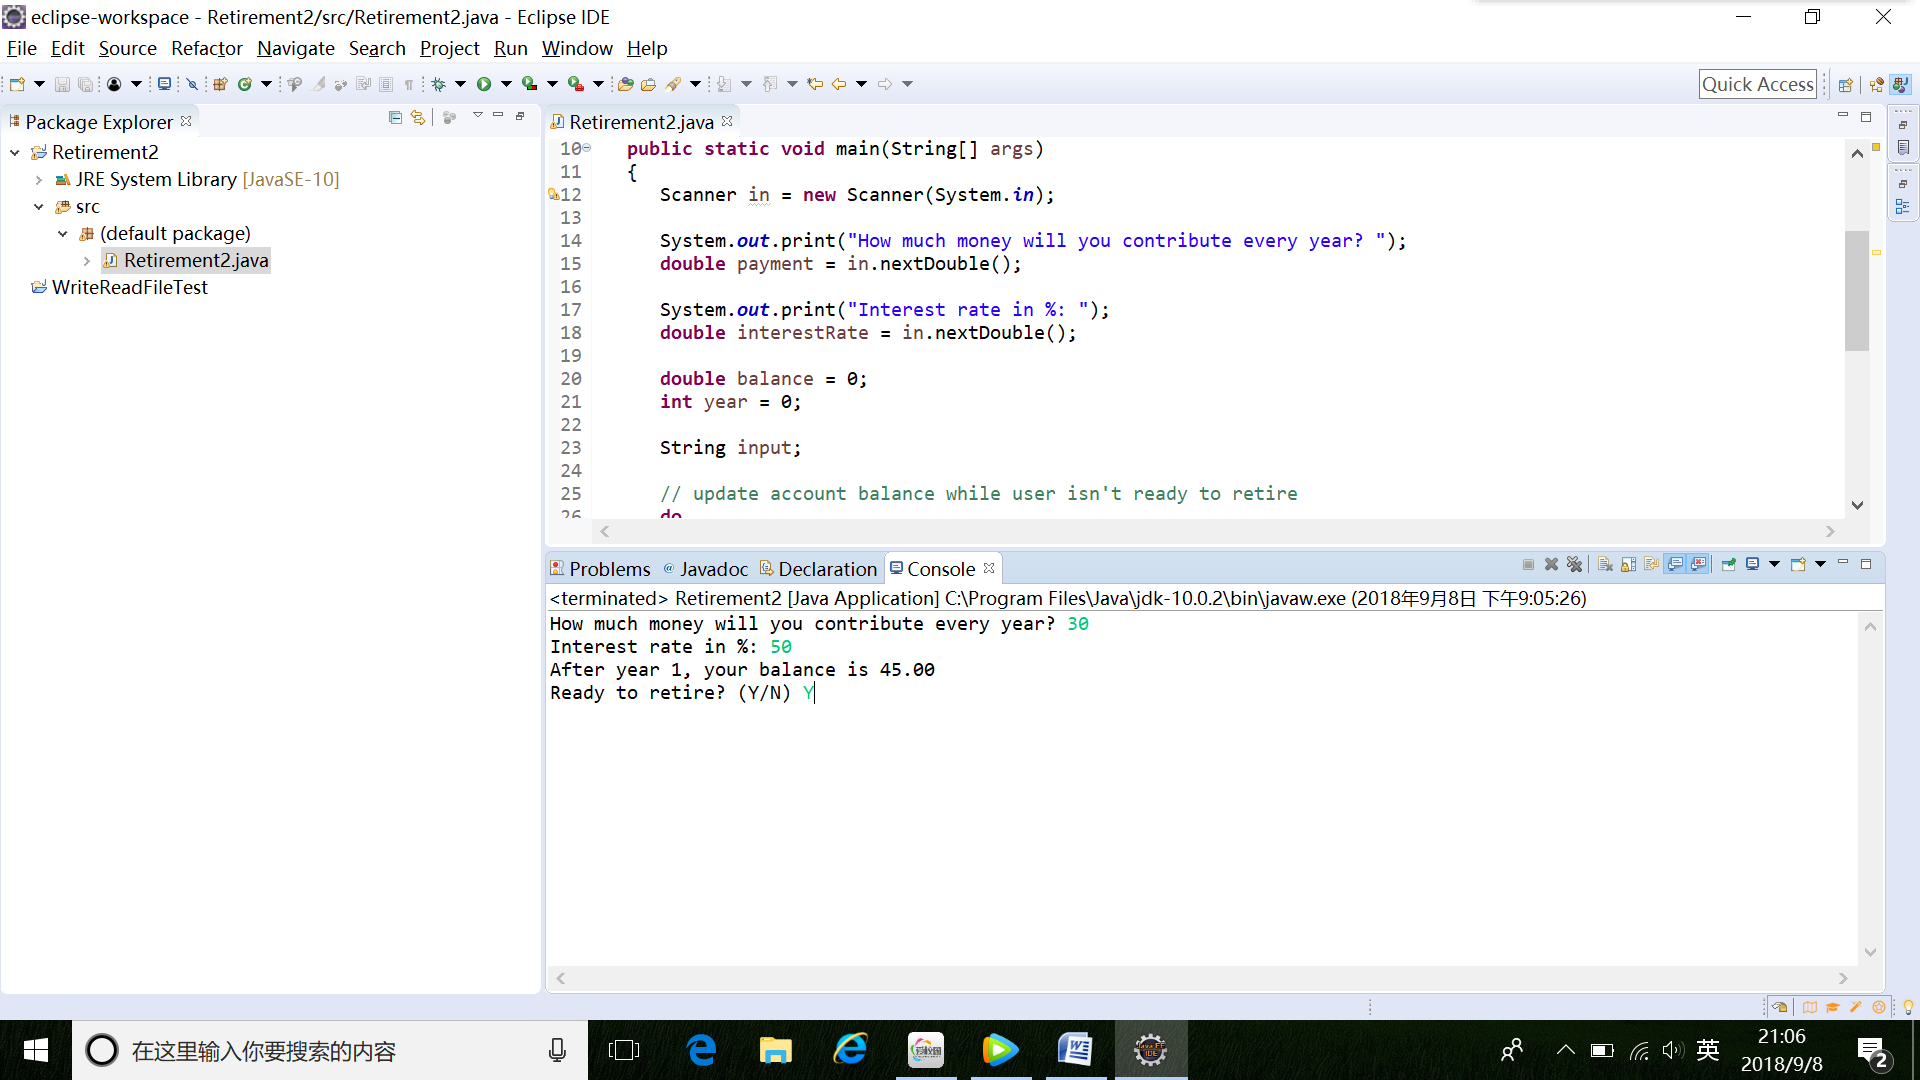Open dropdown next to External Tools icon
The width and height of the screenshot is (1920, 1080).
[598, 84]
